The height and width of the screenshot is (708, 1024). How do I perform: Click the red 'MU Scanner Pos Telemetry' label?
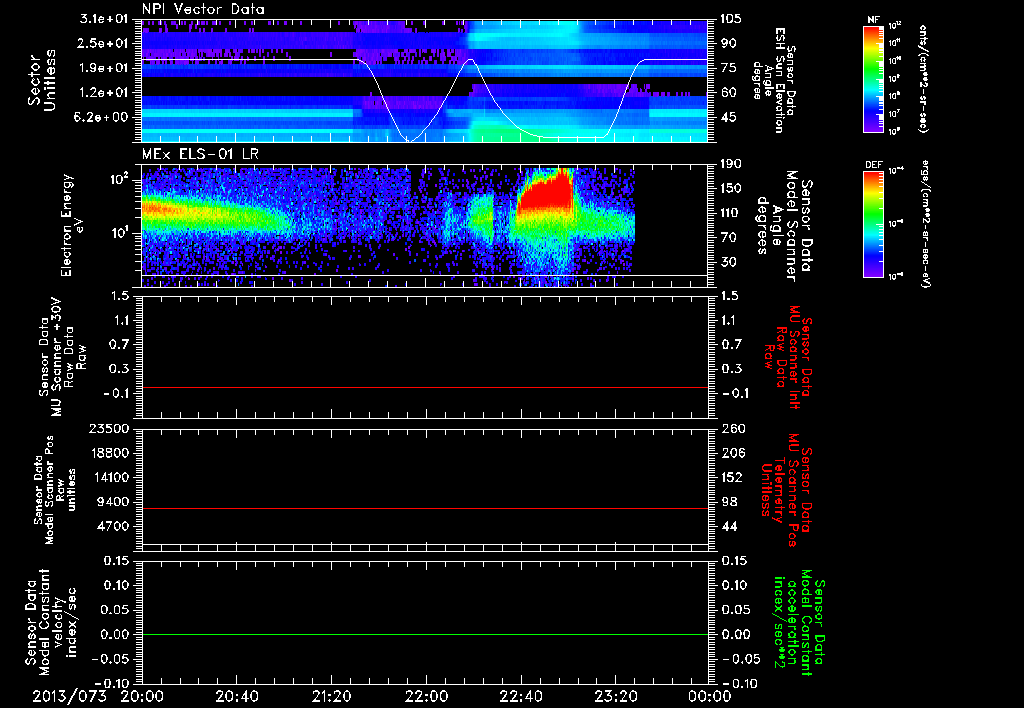pos(786,490)
